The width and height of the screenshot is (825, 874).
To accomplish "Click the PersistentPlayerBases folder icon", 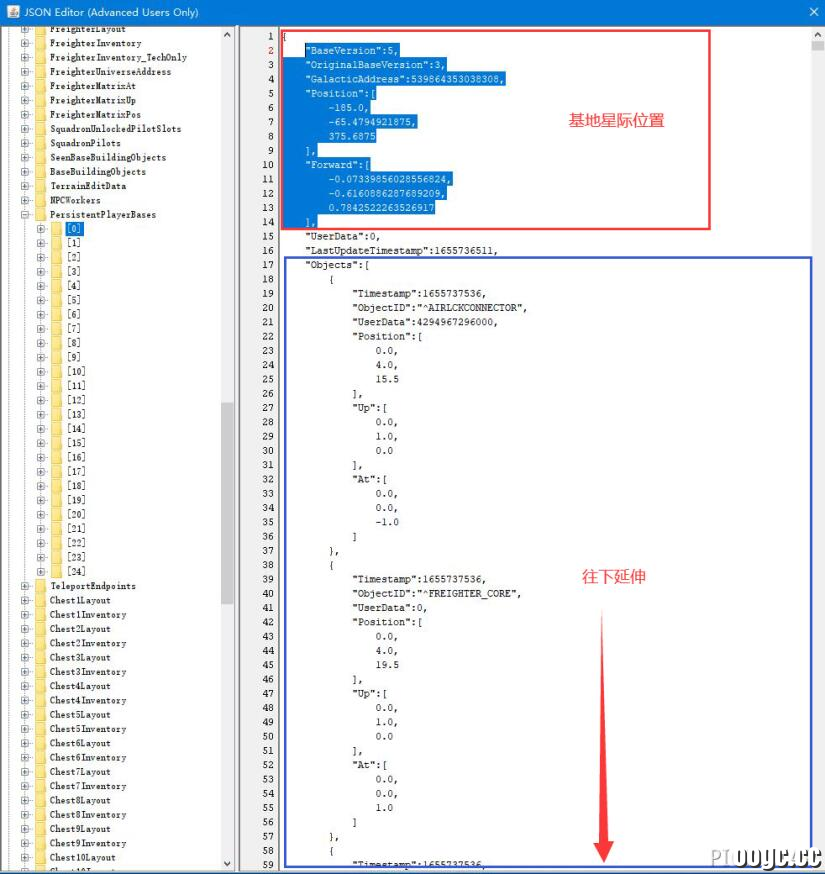I will [40, 215].
